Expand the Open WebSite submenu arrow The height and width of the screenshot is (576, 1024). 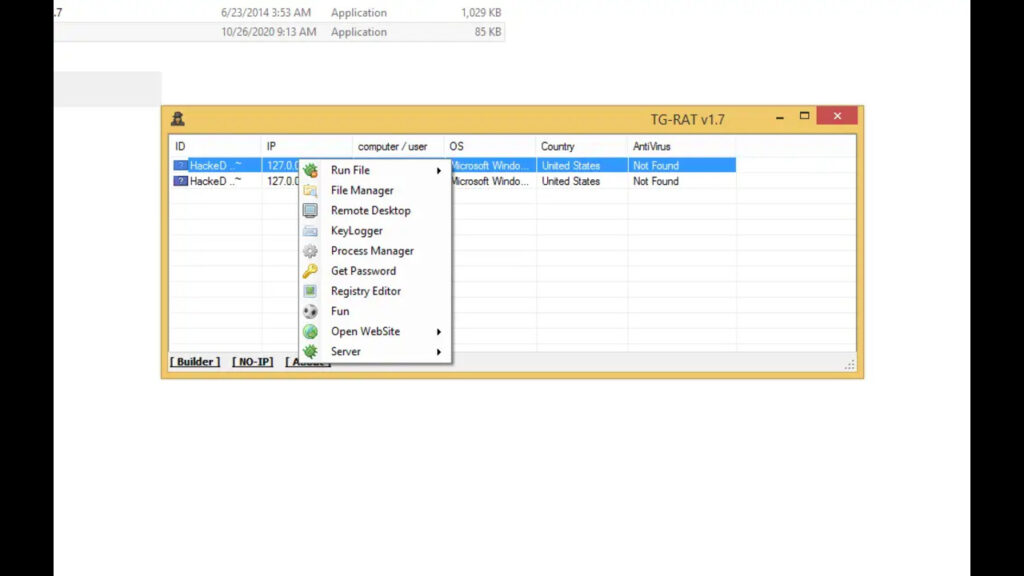tap(439, 332)
